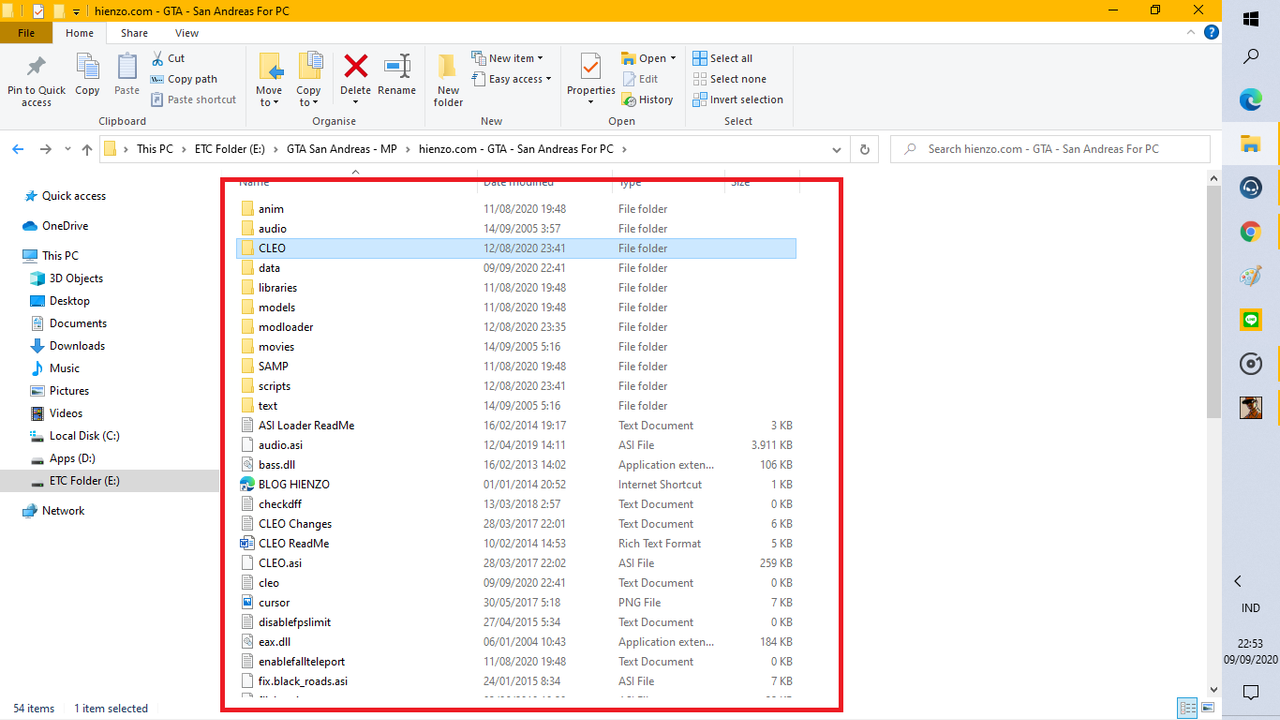Viewport: 1280px width, 720px height.
Task: Go forward in navigation history
Action: point(45,149)
